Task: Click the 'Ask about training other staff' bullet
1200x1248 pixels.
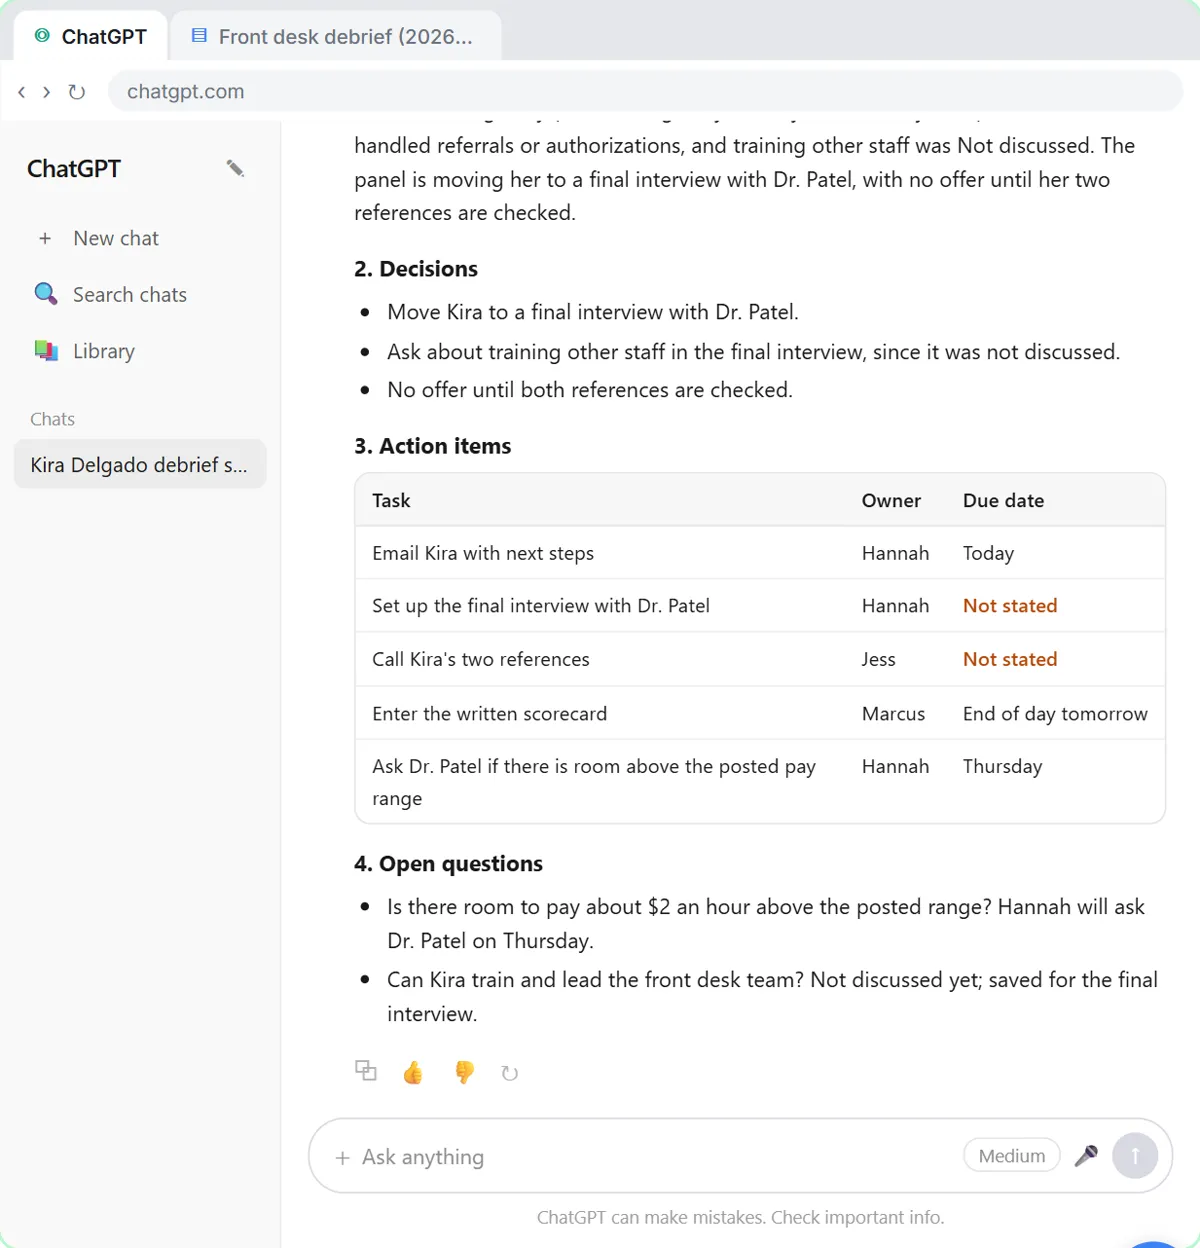Action: [x=753, y=352]
